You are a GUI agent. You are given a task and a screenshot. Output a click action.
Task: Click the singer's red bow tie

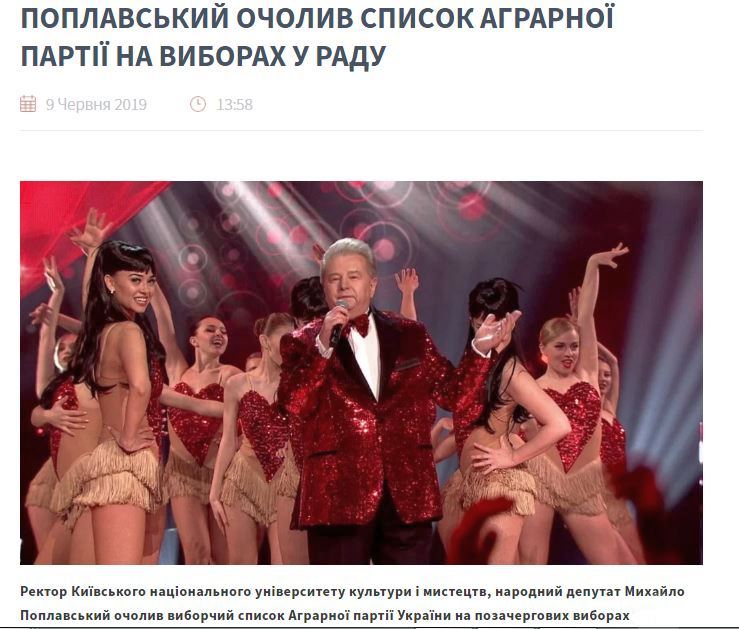(358, 324)
